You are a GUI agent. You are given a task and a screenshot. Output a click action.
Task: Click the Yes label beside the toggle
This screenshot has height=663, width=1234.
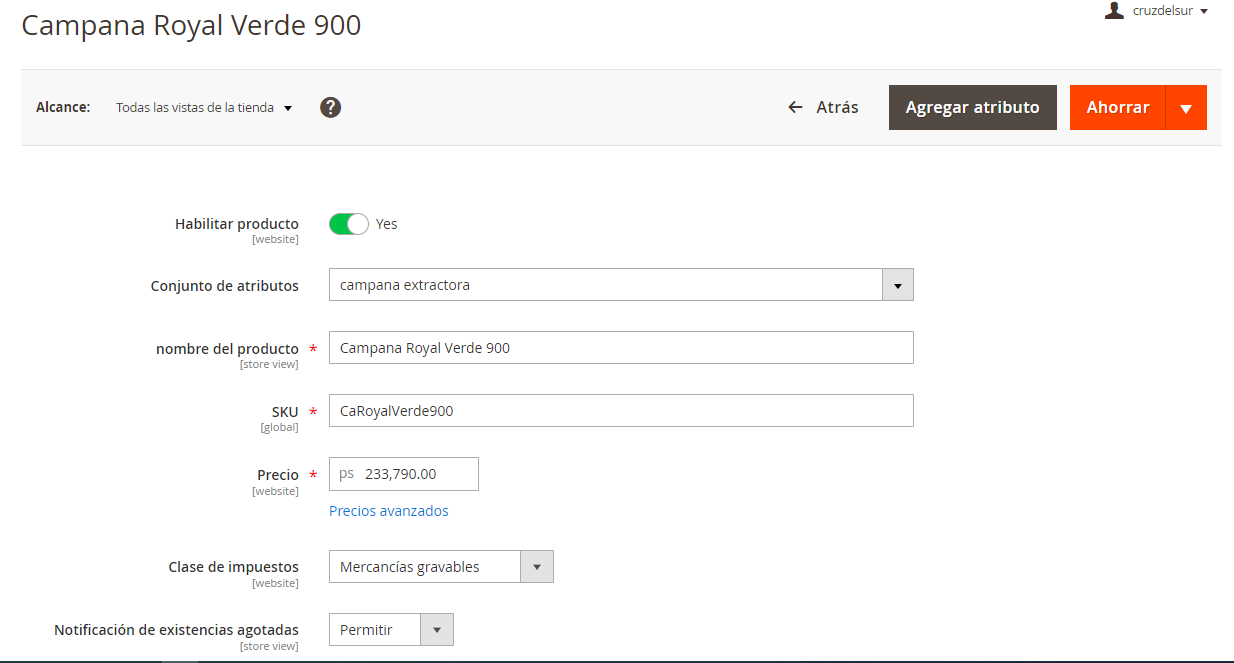[387, 224]
